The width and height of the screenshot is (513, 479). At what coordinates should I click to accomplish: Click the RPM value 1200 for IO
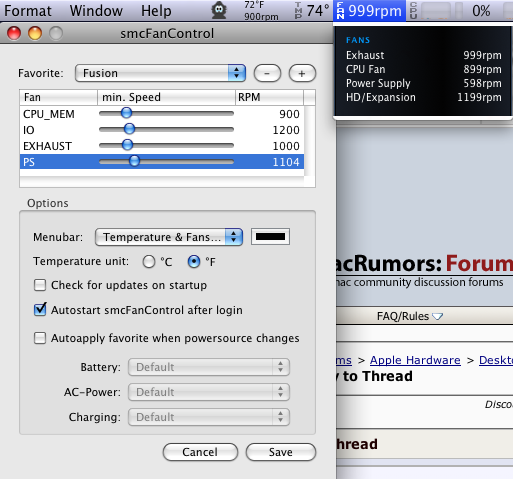[x=286, y=130]
